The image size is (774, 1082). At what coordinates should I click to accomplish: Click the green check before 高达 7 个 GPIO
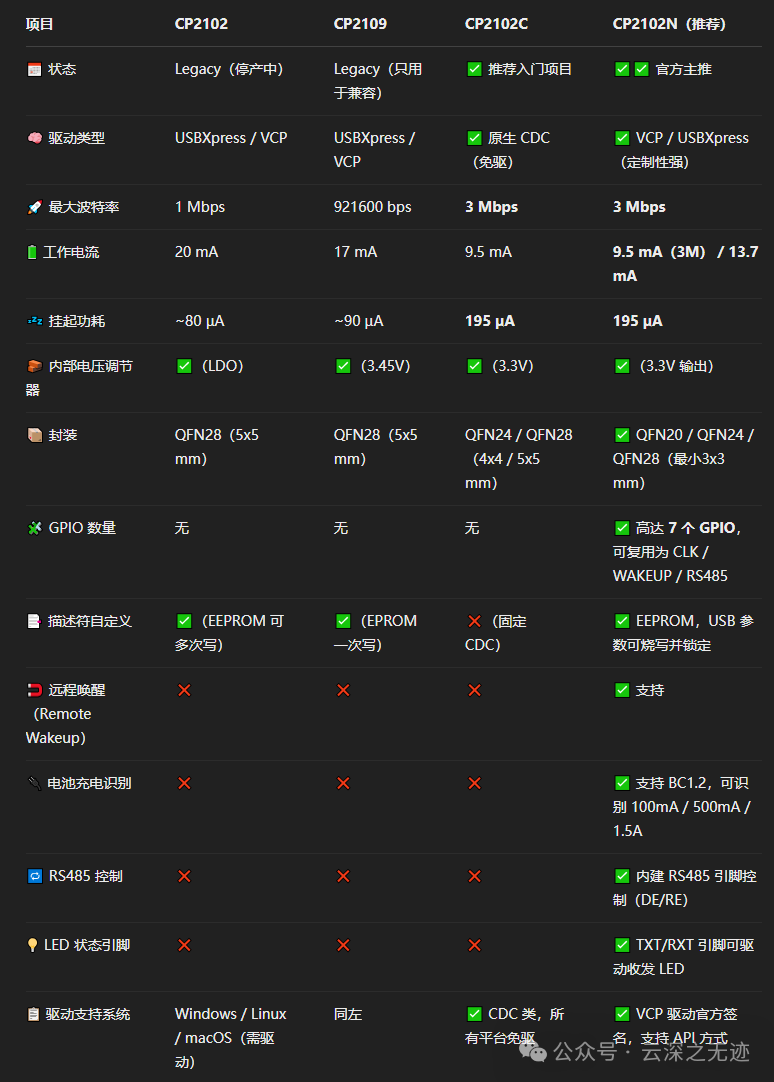click(x=622, y=528)
